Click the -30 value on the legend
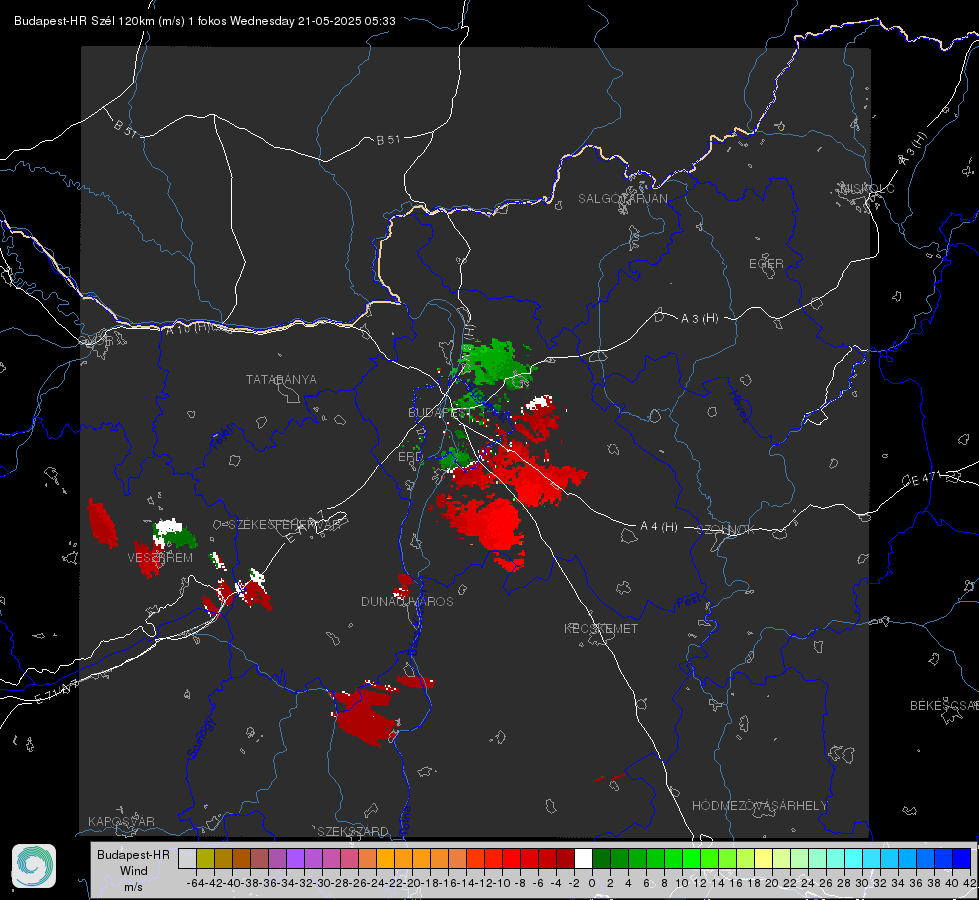This screenshot has width=979, height=900. [322, 883]
